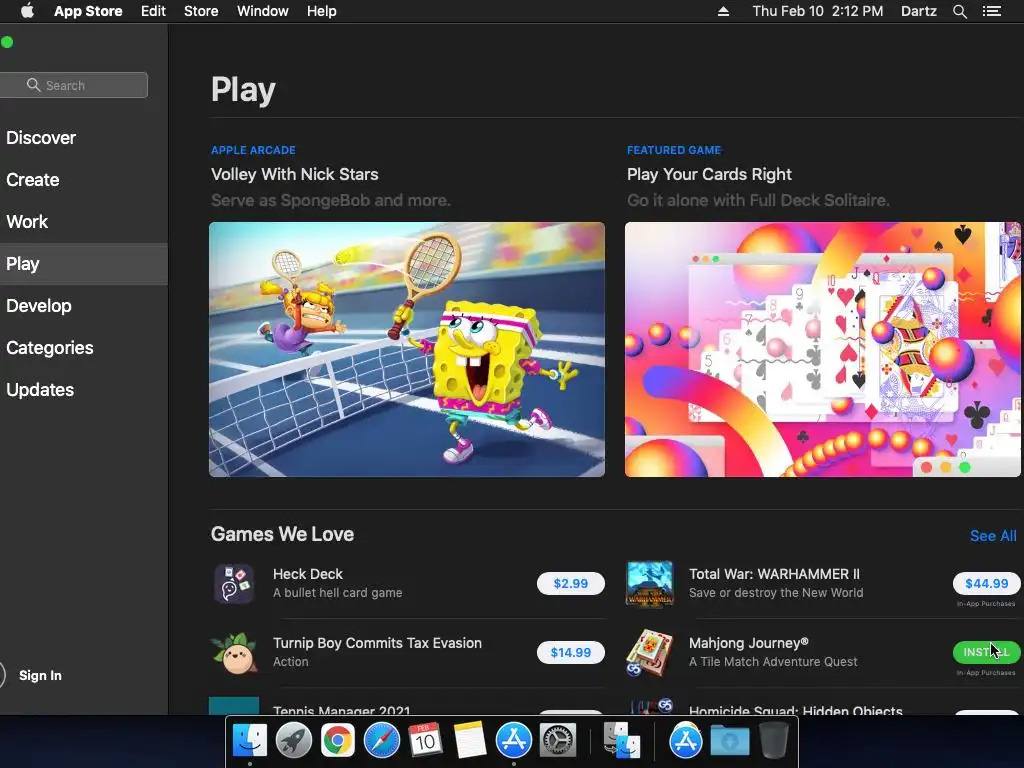Open Google Chrome in the Dock
1024x768 pixels.
(337, 741)
